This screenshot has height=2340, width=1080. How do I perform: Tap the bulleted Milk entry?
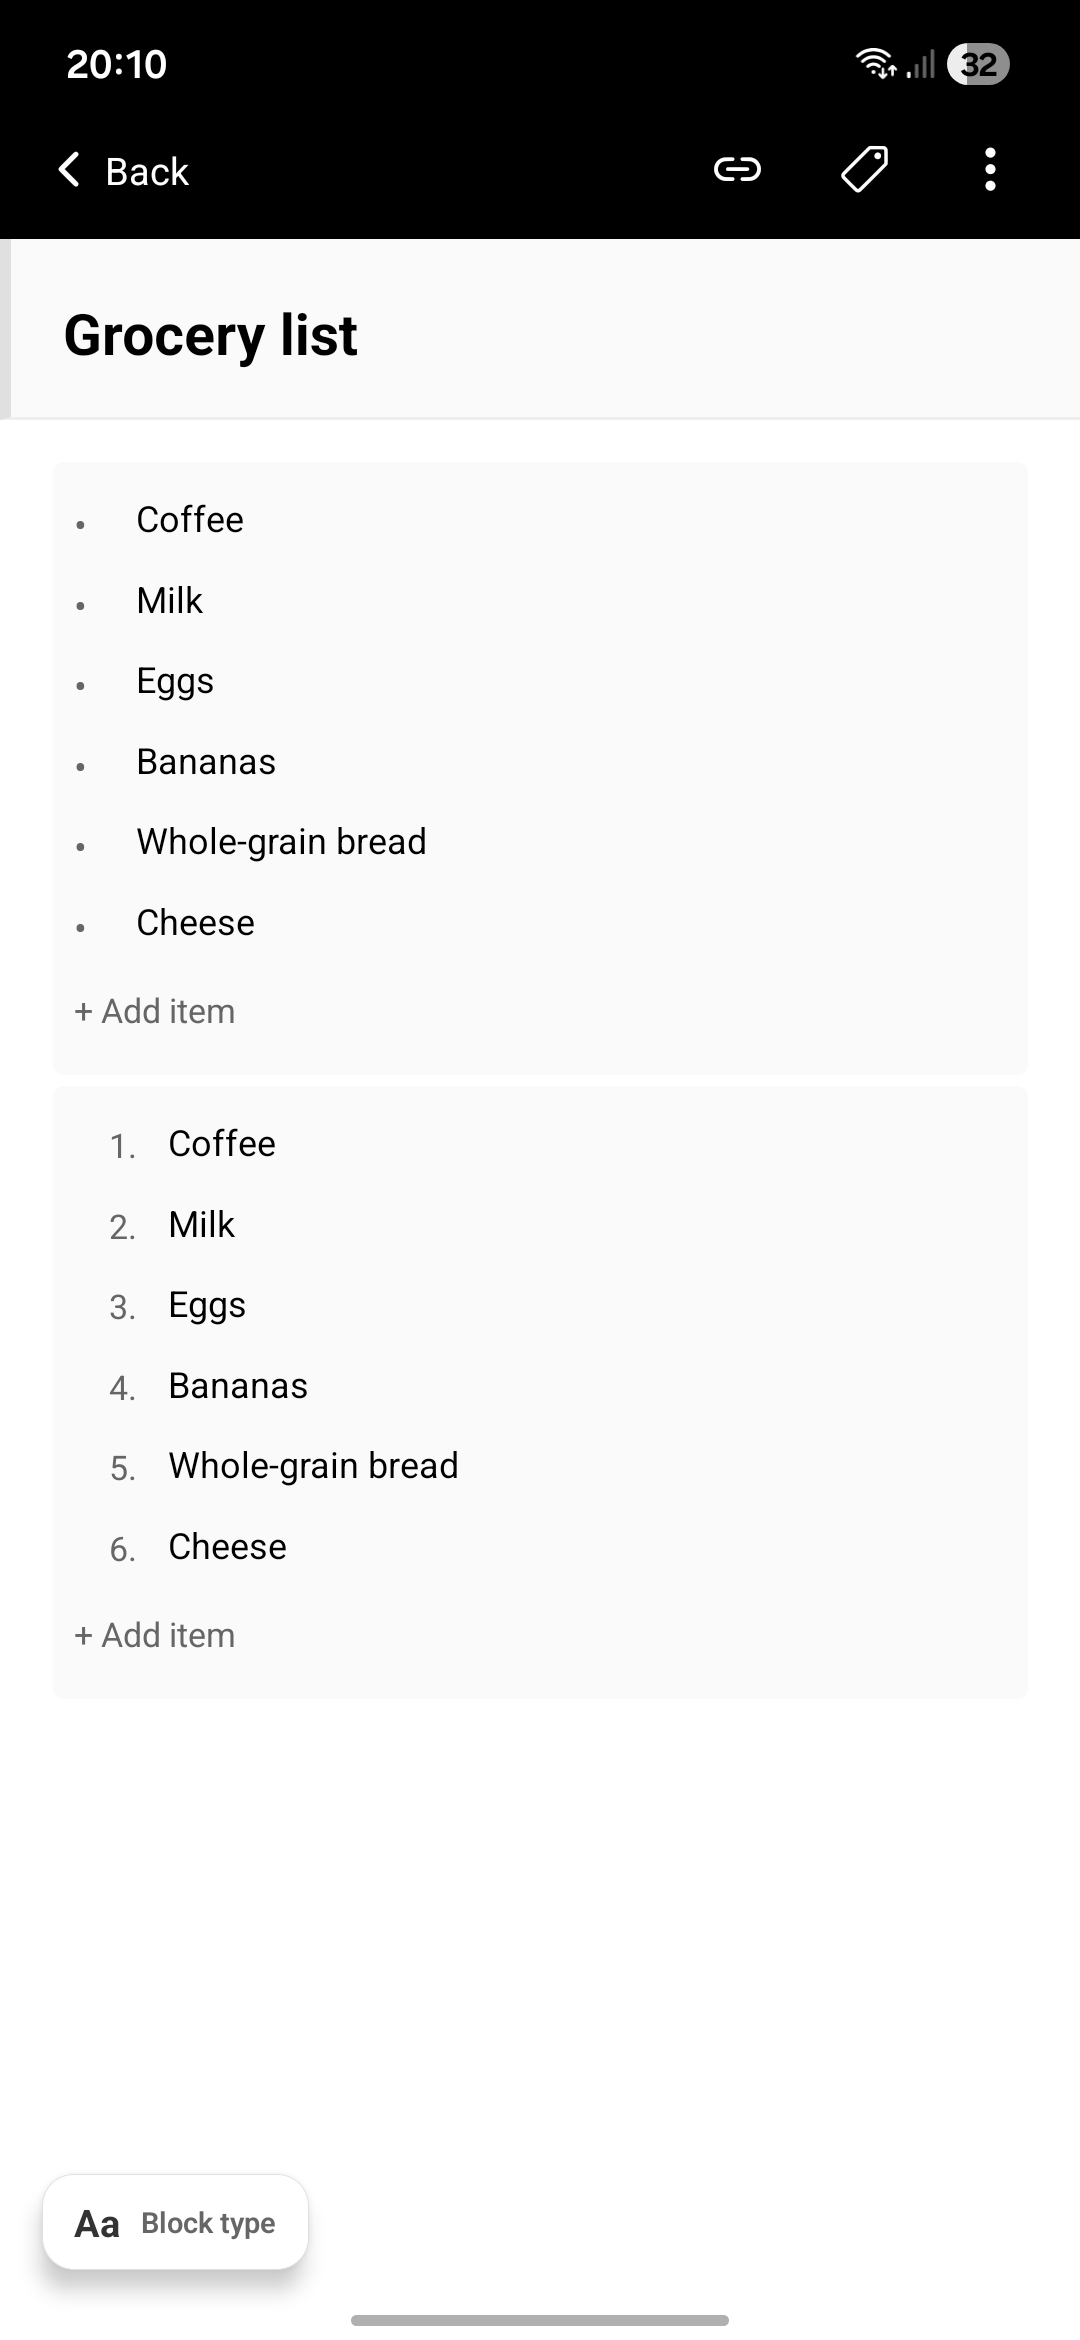(x=170, y=601)
